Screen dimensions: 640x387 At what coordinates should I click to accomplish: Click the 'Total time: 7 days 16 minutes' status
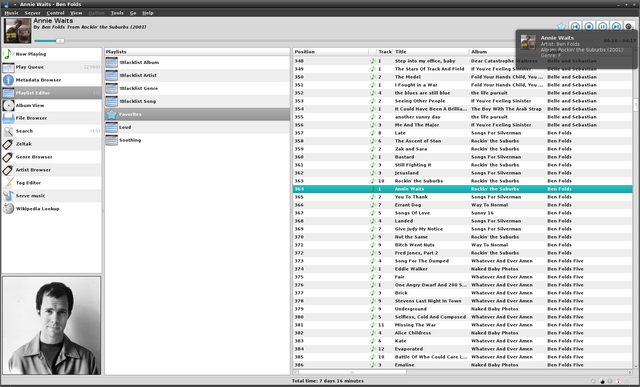coord(327,381)
